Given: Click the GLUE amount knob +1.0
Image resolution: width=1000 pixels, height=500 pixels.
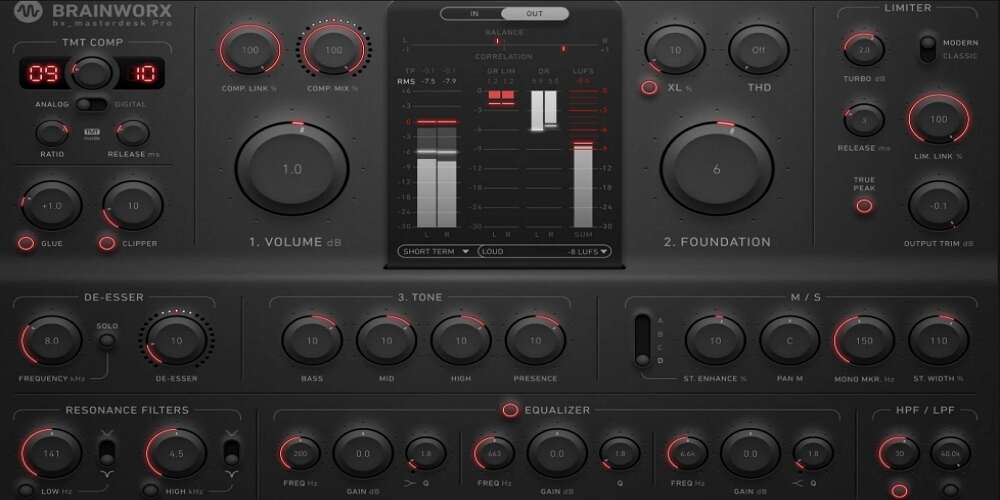Looking at the screenshot, I should 52,205.
